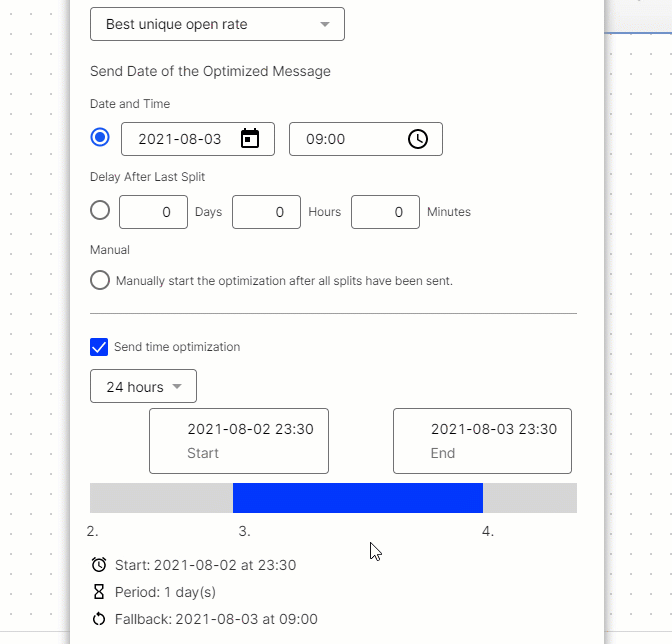
Task: Select the Date and Time radio button
Action: point(100,138)
